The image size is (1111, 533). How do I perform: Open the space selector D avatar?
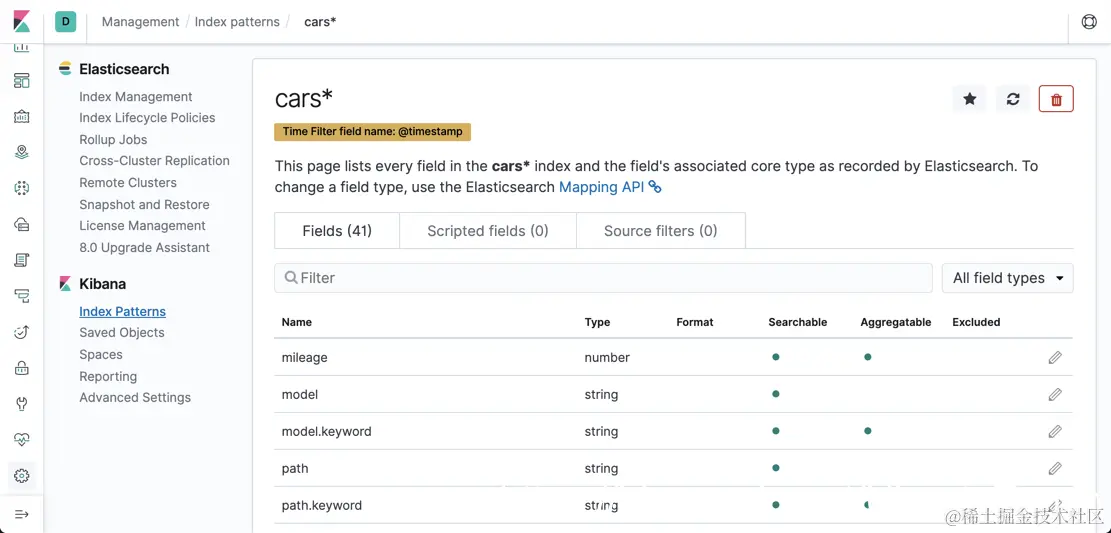coord(66,21)
